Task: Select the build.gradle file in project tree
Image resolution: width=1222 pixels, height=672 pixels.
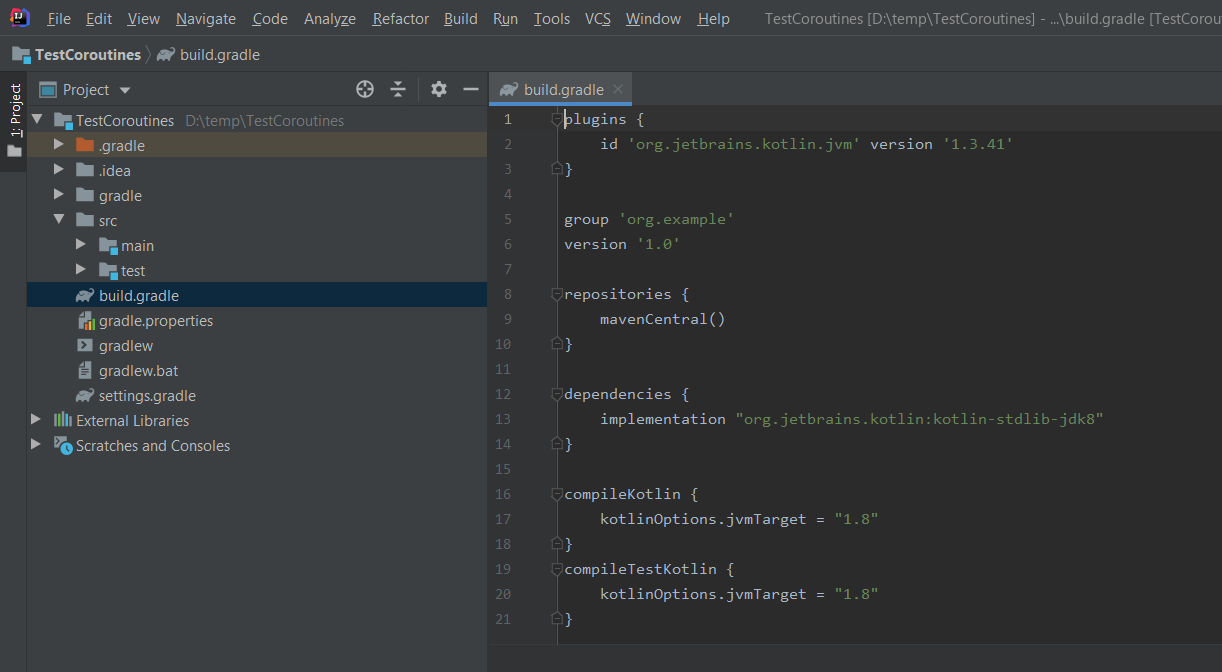Action: click(x=138, y=295)
